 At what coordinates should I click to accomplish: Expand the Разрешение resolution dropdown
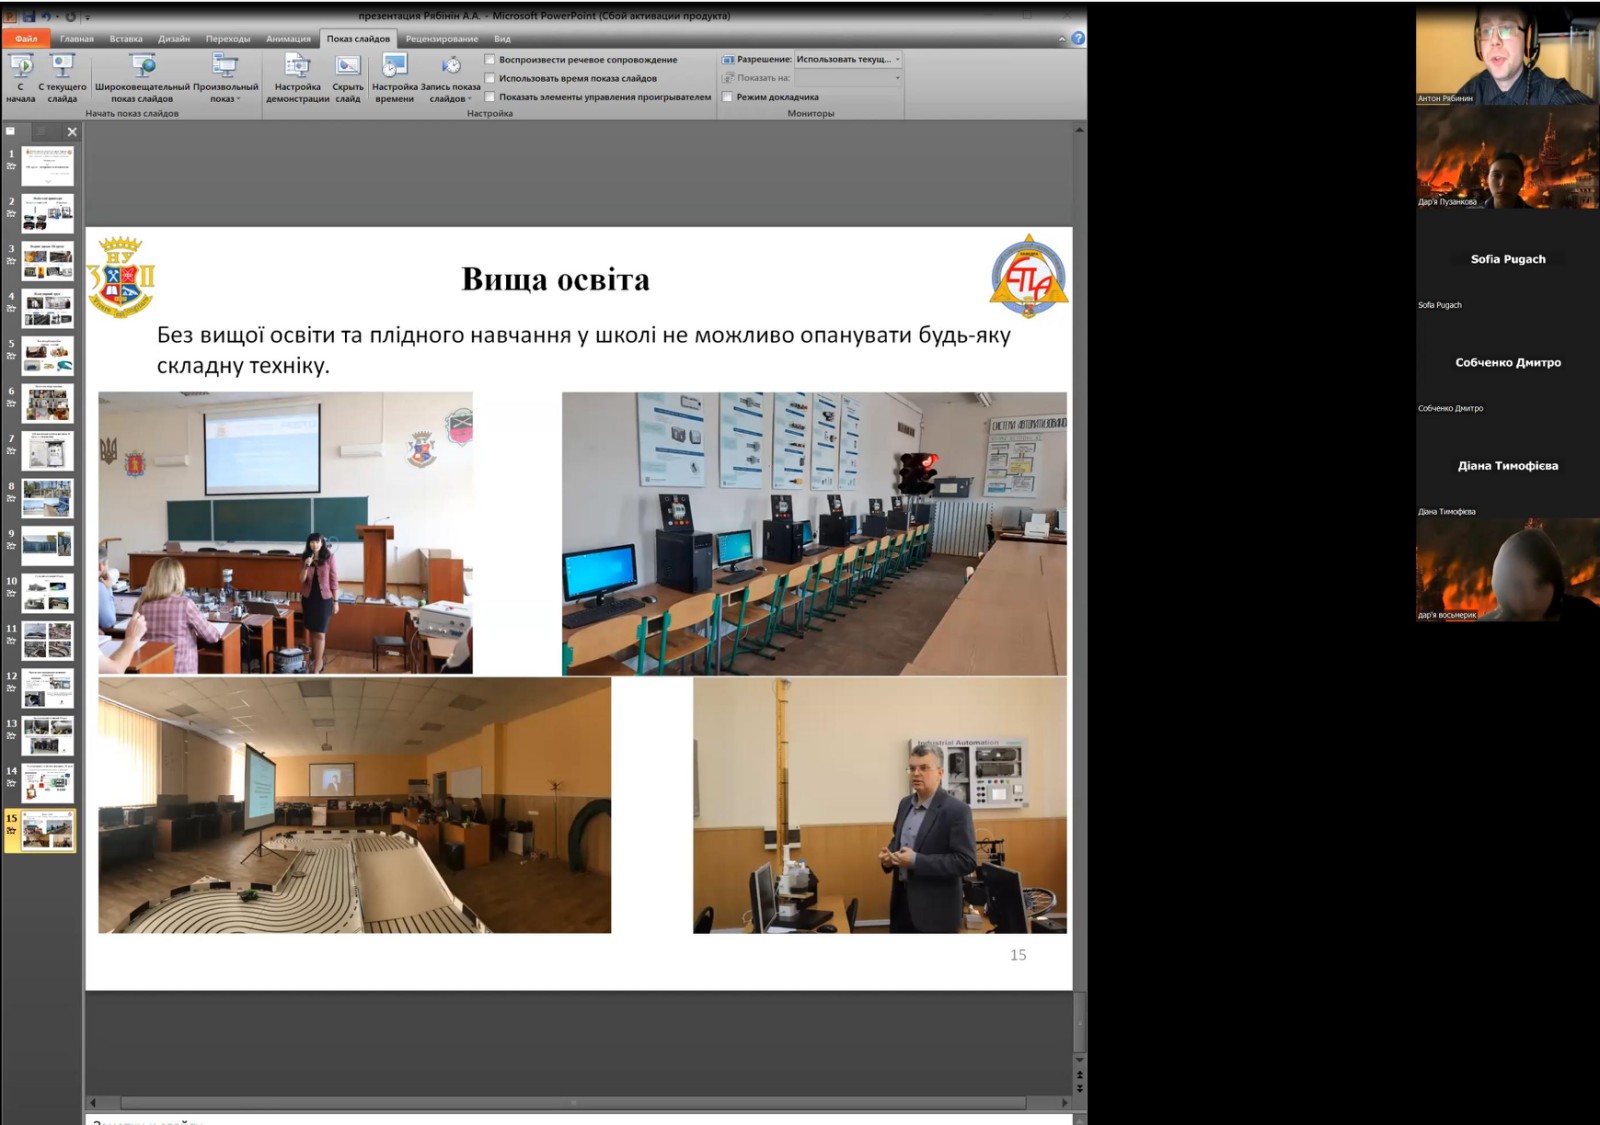[x=897, y=60]
